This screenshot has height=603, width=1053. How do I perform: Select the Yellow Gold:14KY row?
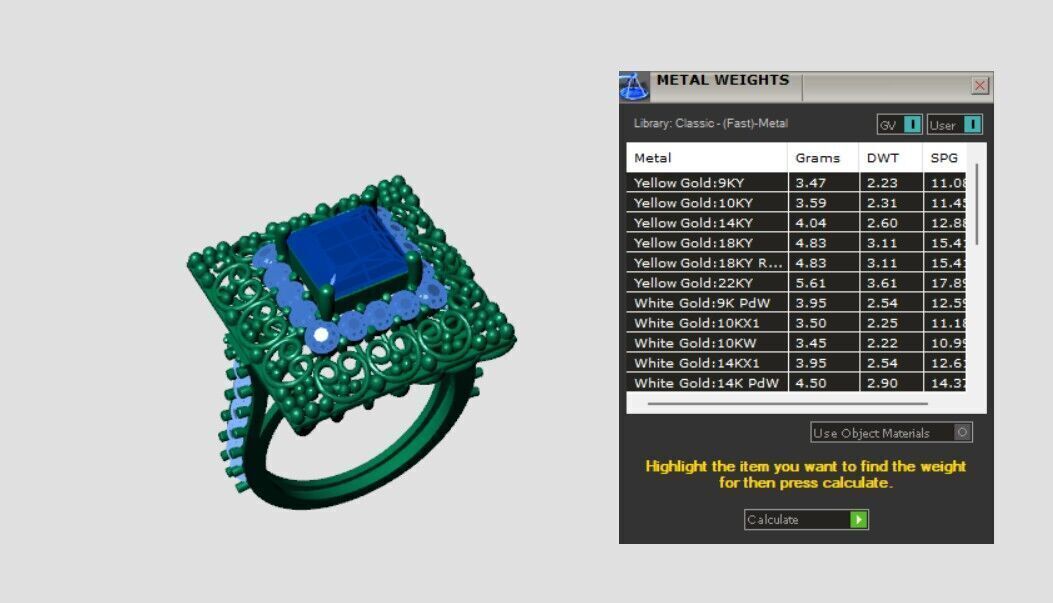[x=796, y=223]
